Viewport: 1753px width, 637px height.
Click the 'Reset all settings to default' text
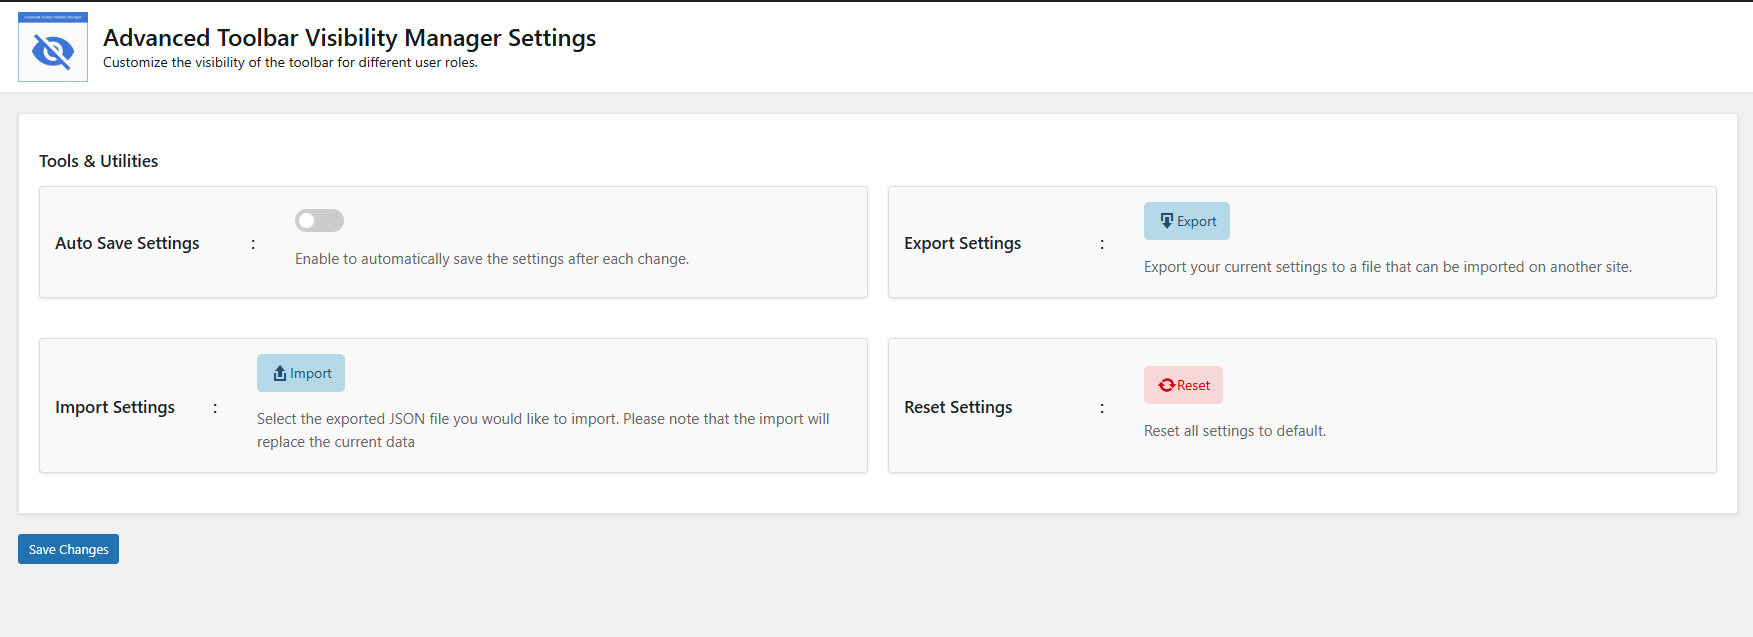1234,431
